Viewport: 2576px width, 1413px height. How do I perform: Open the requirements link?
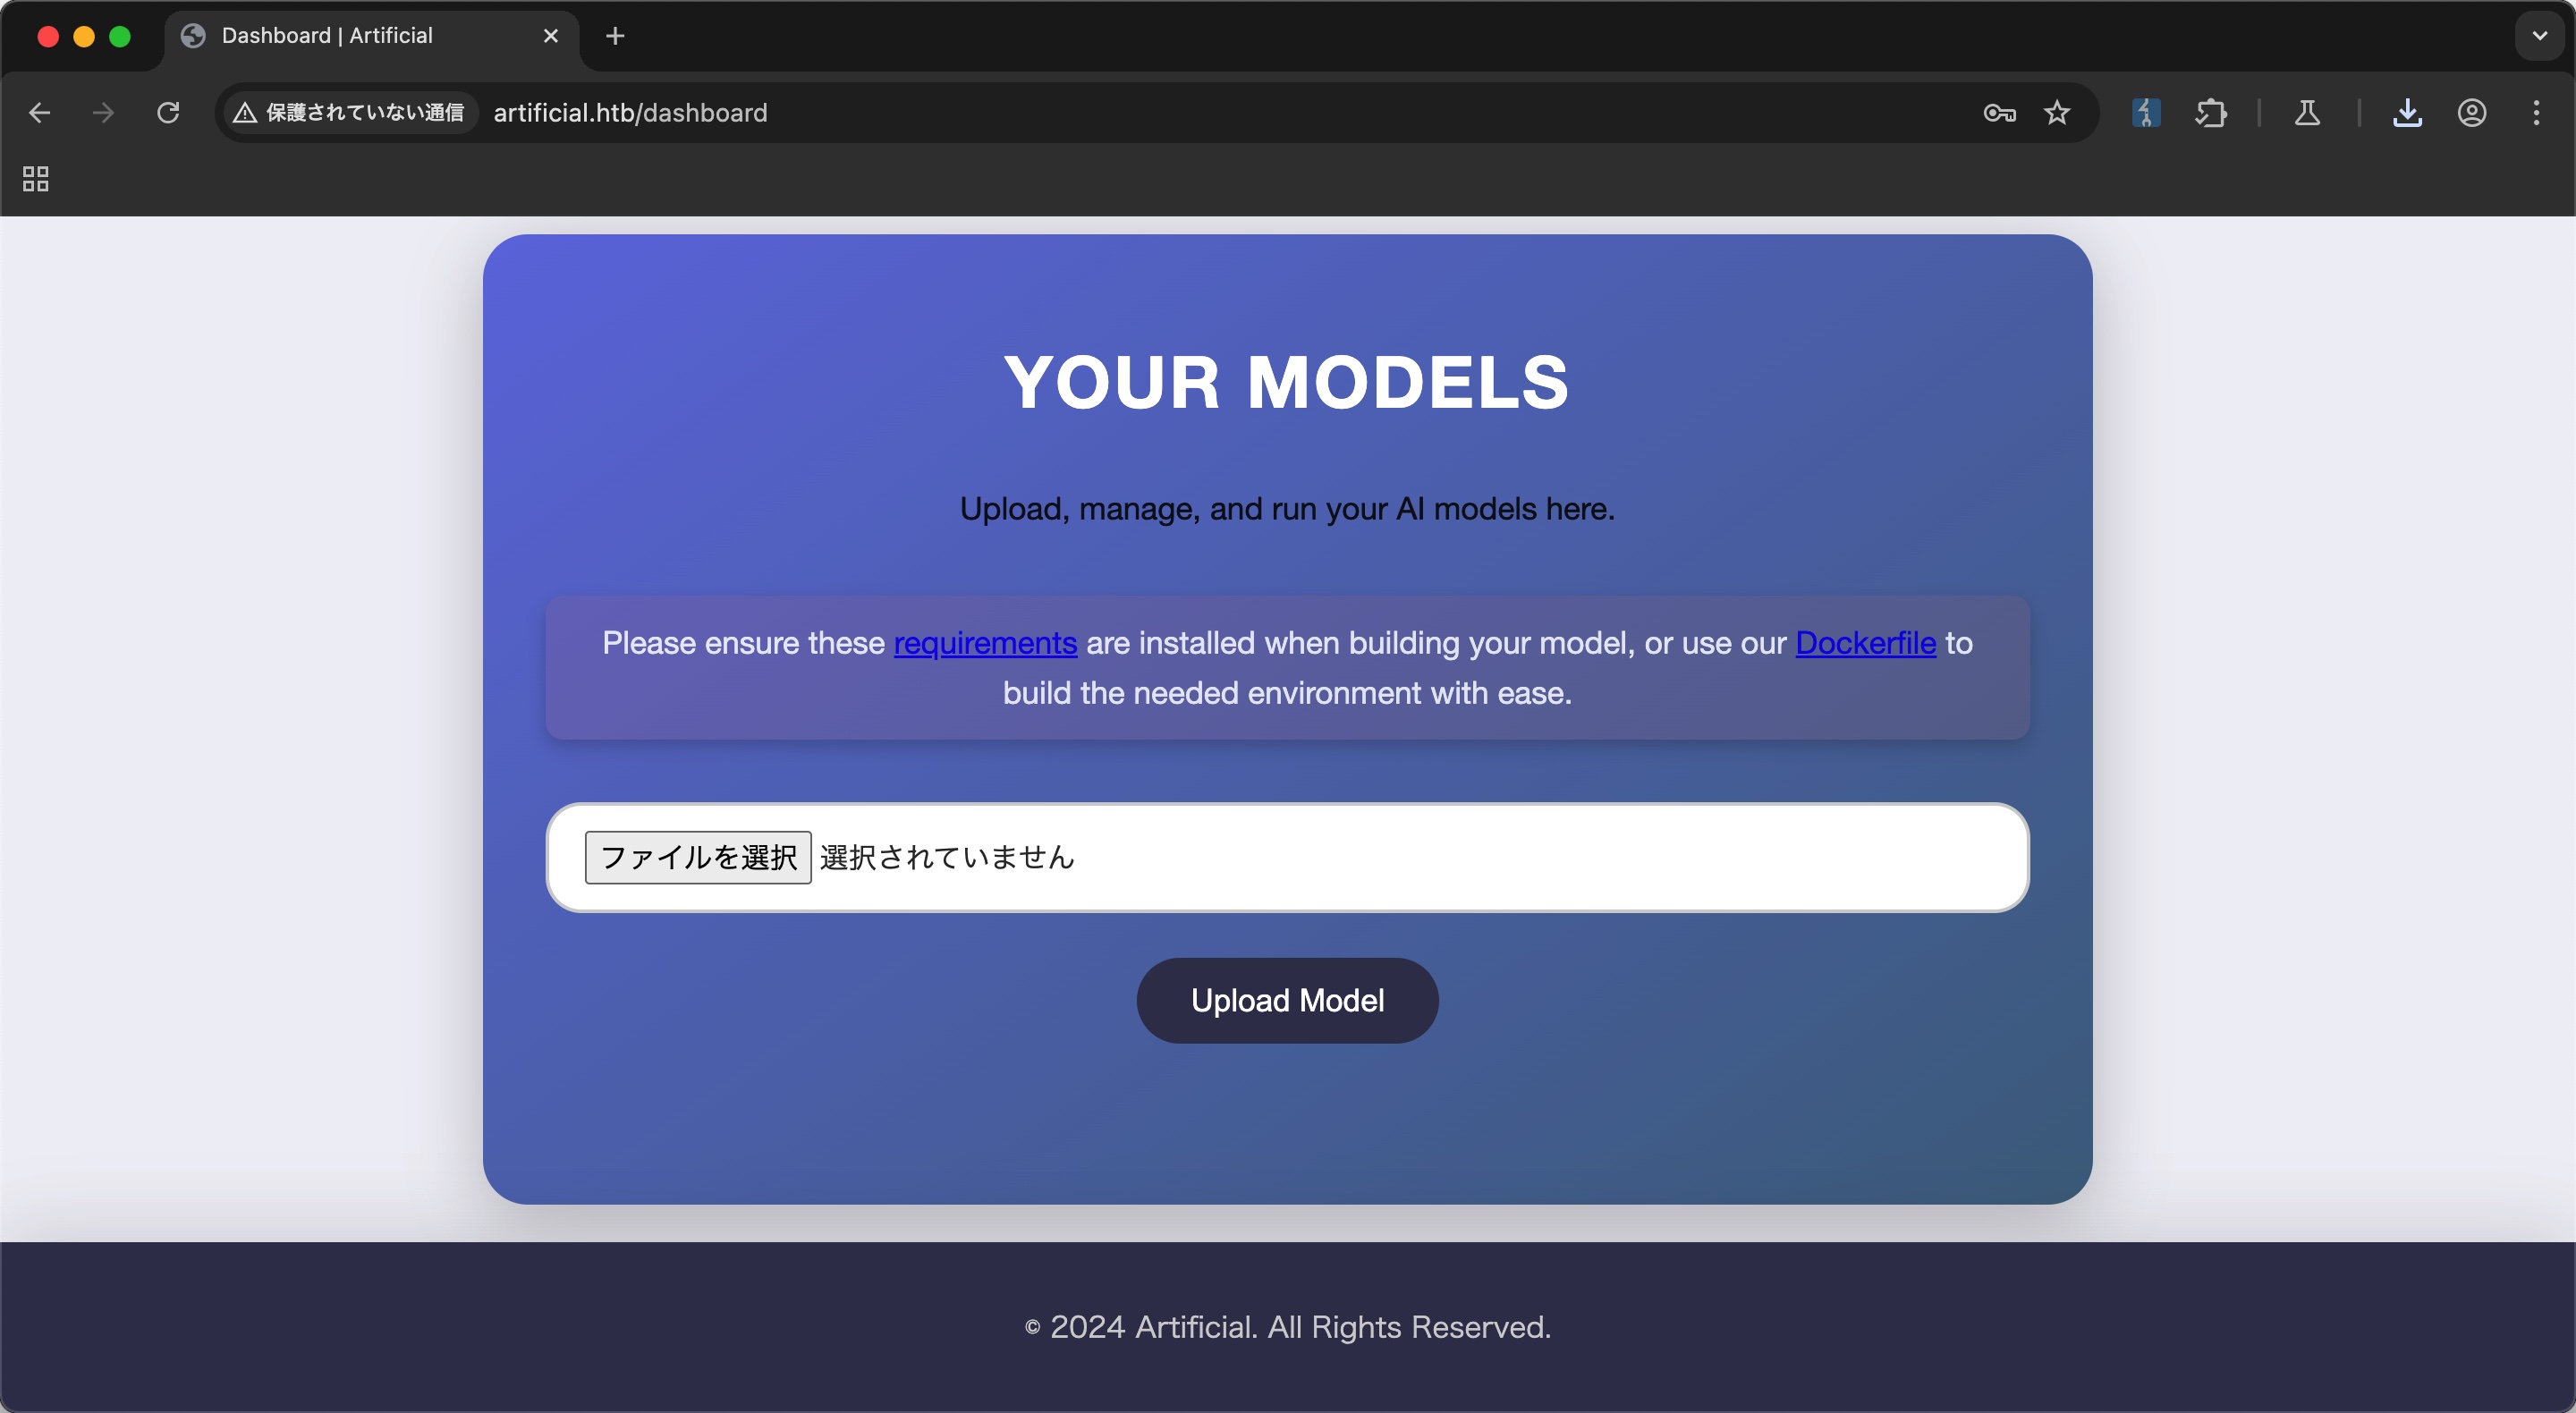click(x=984, y=643)
